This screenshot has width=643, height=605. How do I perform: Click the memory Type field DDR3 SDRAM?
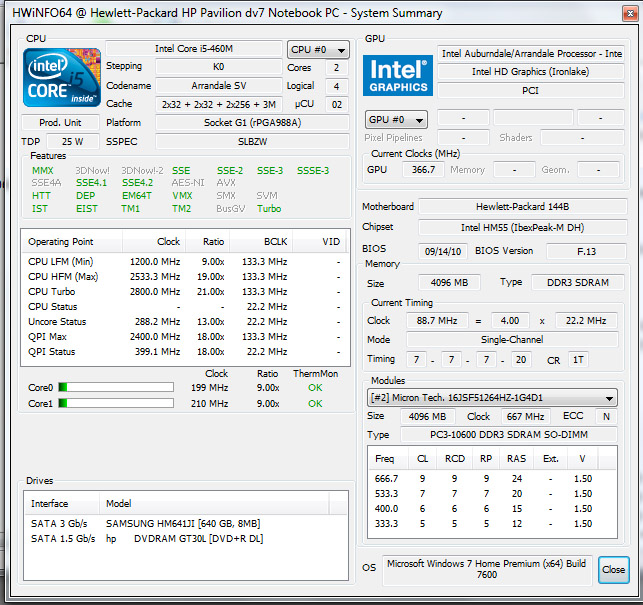578,283
